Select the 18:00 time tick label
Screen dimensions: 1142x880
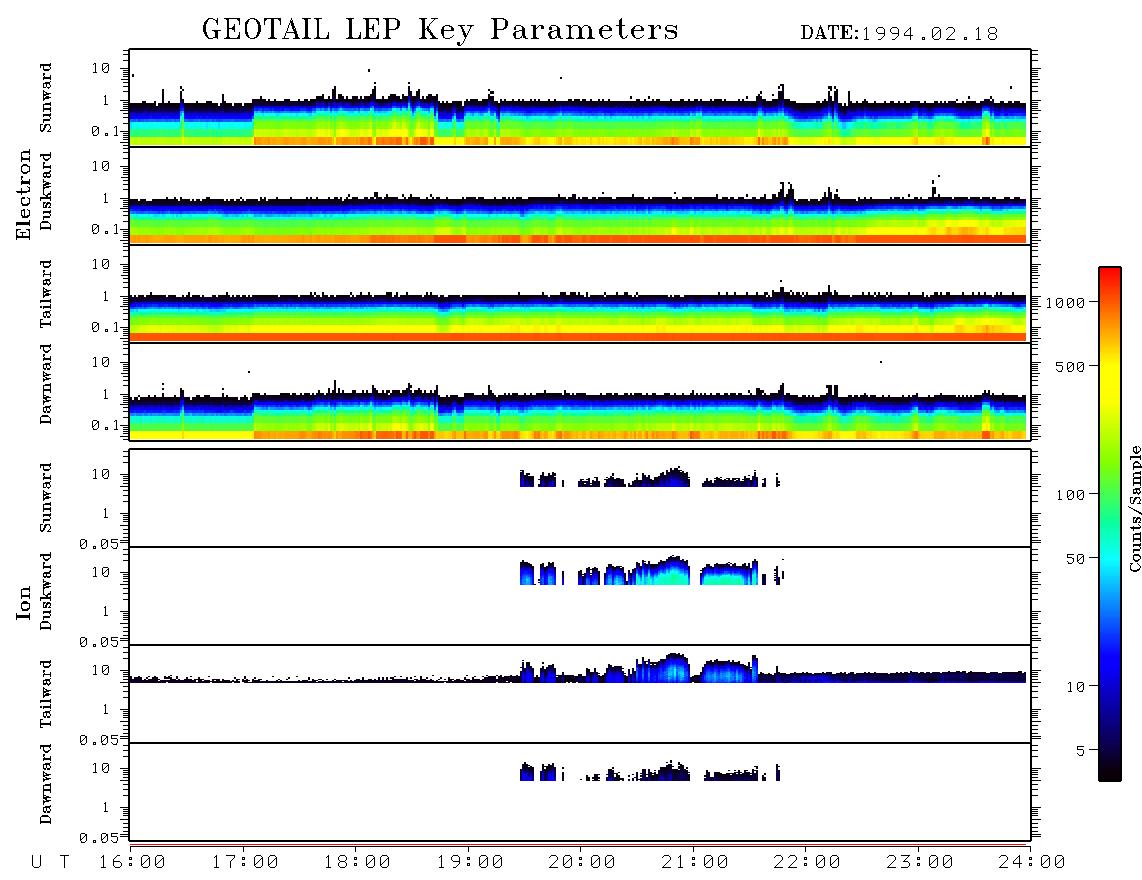(x=358, y=862)
